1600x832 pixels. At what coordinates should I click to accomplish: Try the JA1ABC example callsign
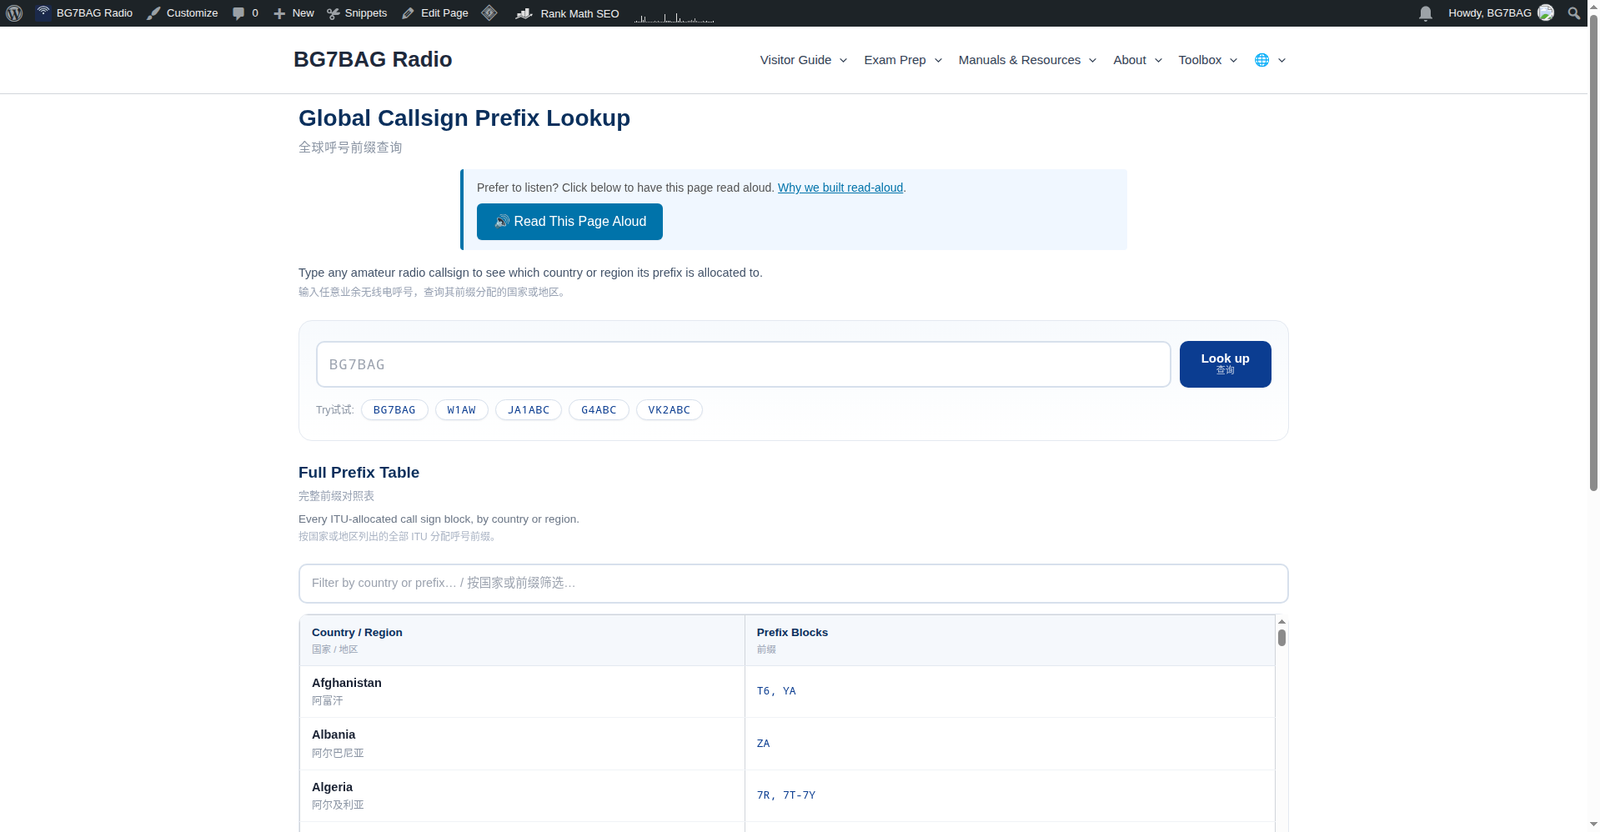529,410
